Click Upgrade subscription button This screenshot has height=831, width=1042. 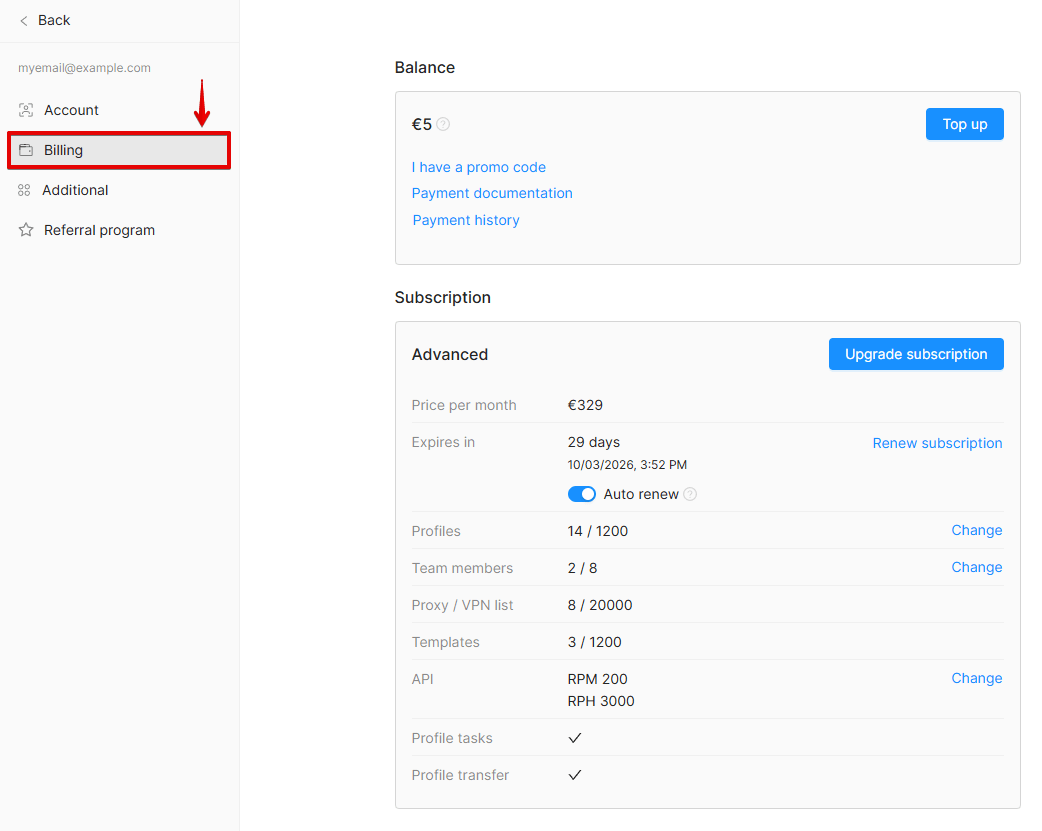point(916,354)
